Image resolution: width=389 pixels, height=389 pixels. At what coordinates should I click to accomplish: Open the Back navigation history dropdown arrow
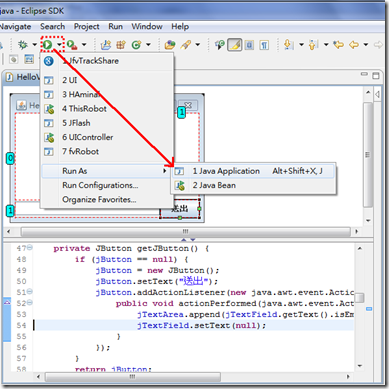366,44
